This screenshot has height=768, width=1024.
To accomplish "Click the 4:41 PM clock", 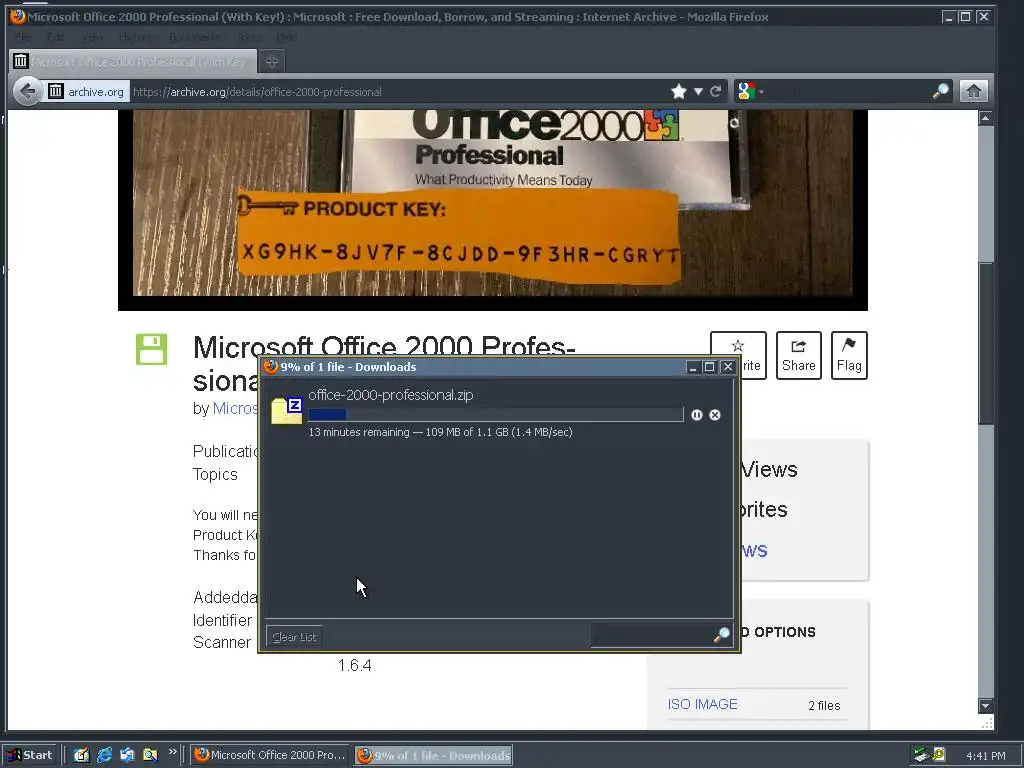I will point(985,756).
